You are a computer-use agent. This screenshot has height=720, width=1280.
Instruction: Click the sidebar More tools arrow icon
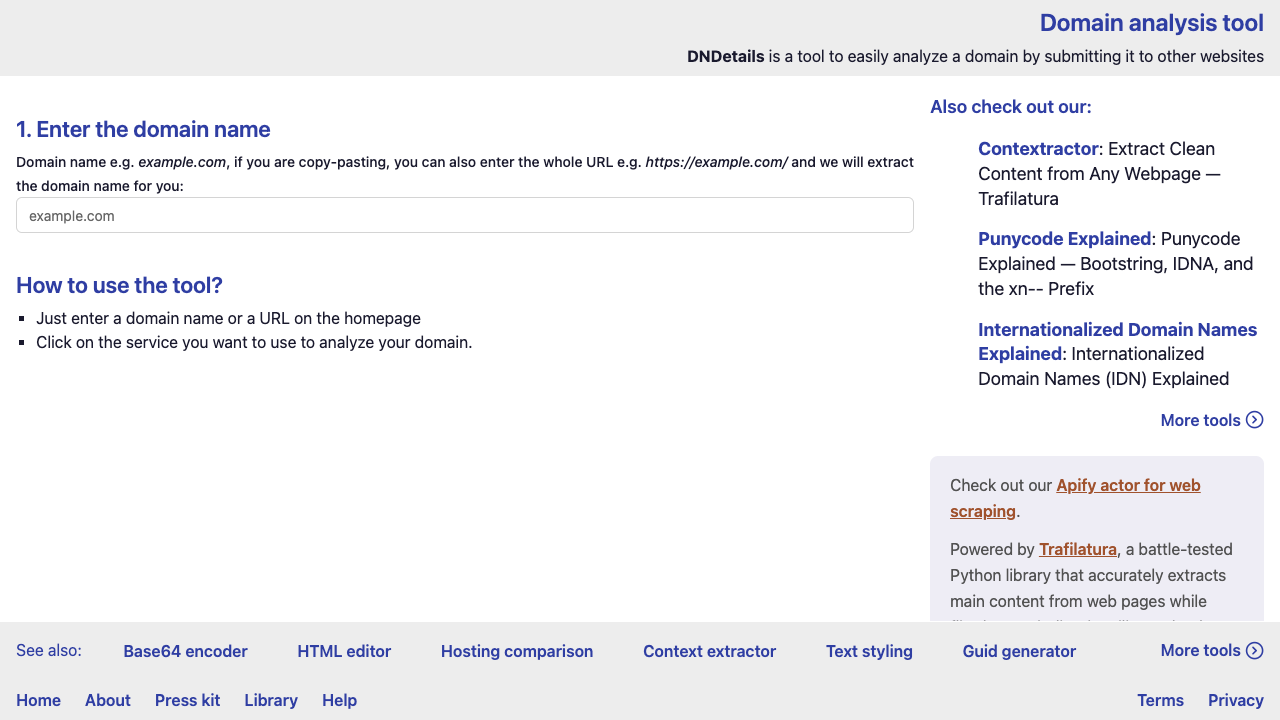1254,420
